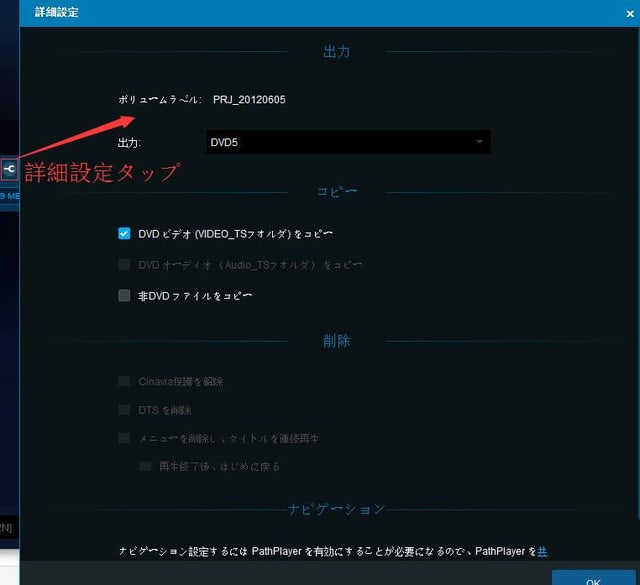This screenshot has width=640, height=585.
Task: Click the ナビゲーション section heading
Action: tap(337, 509)
